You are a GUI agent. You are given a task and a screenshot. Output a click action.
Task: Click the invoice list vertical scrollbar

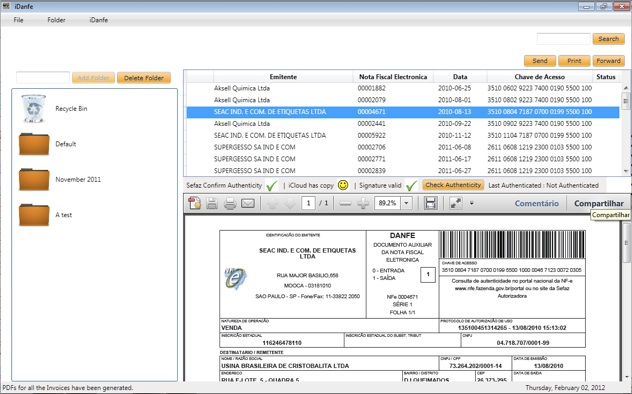pos(626,129)
